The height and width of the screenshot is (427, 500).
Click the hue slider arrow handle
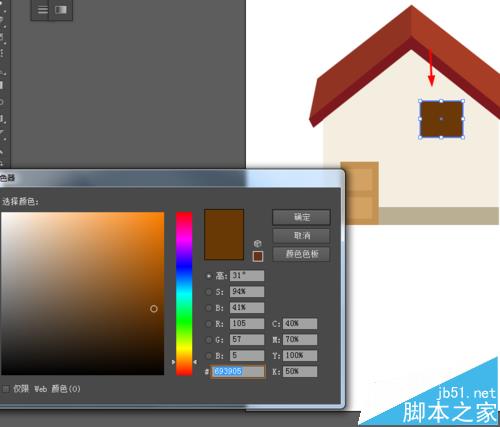[173, 362]
